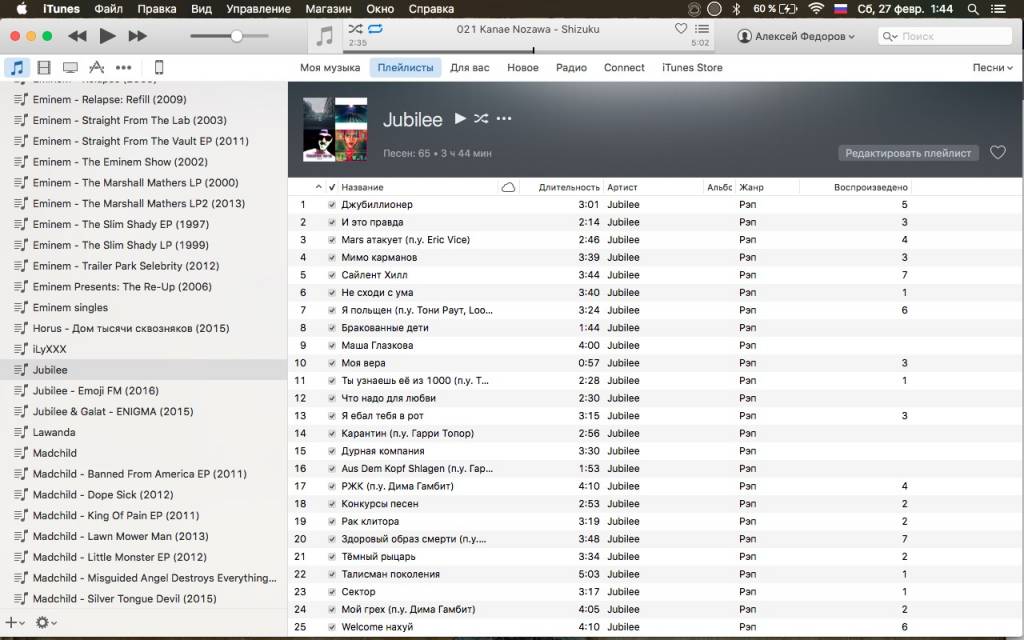The height and width of the screenshot is (640, 1024).
Task: Start playback with the Play button
Action: 107,36
